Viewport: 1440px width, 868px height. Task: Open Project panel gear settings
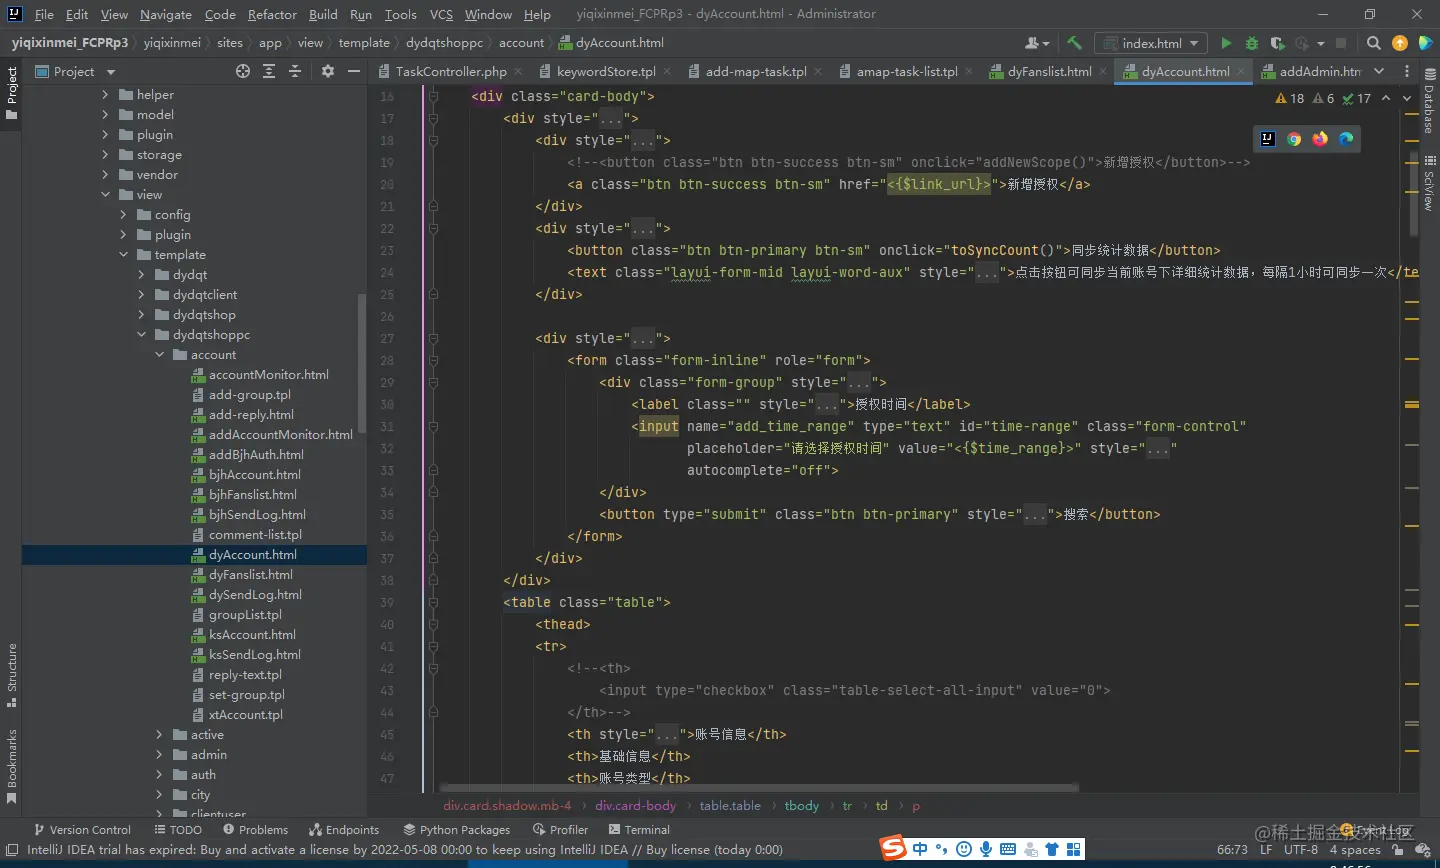[328, 71]
